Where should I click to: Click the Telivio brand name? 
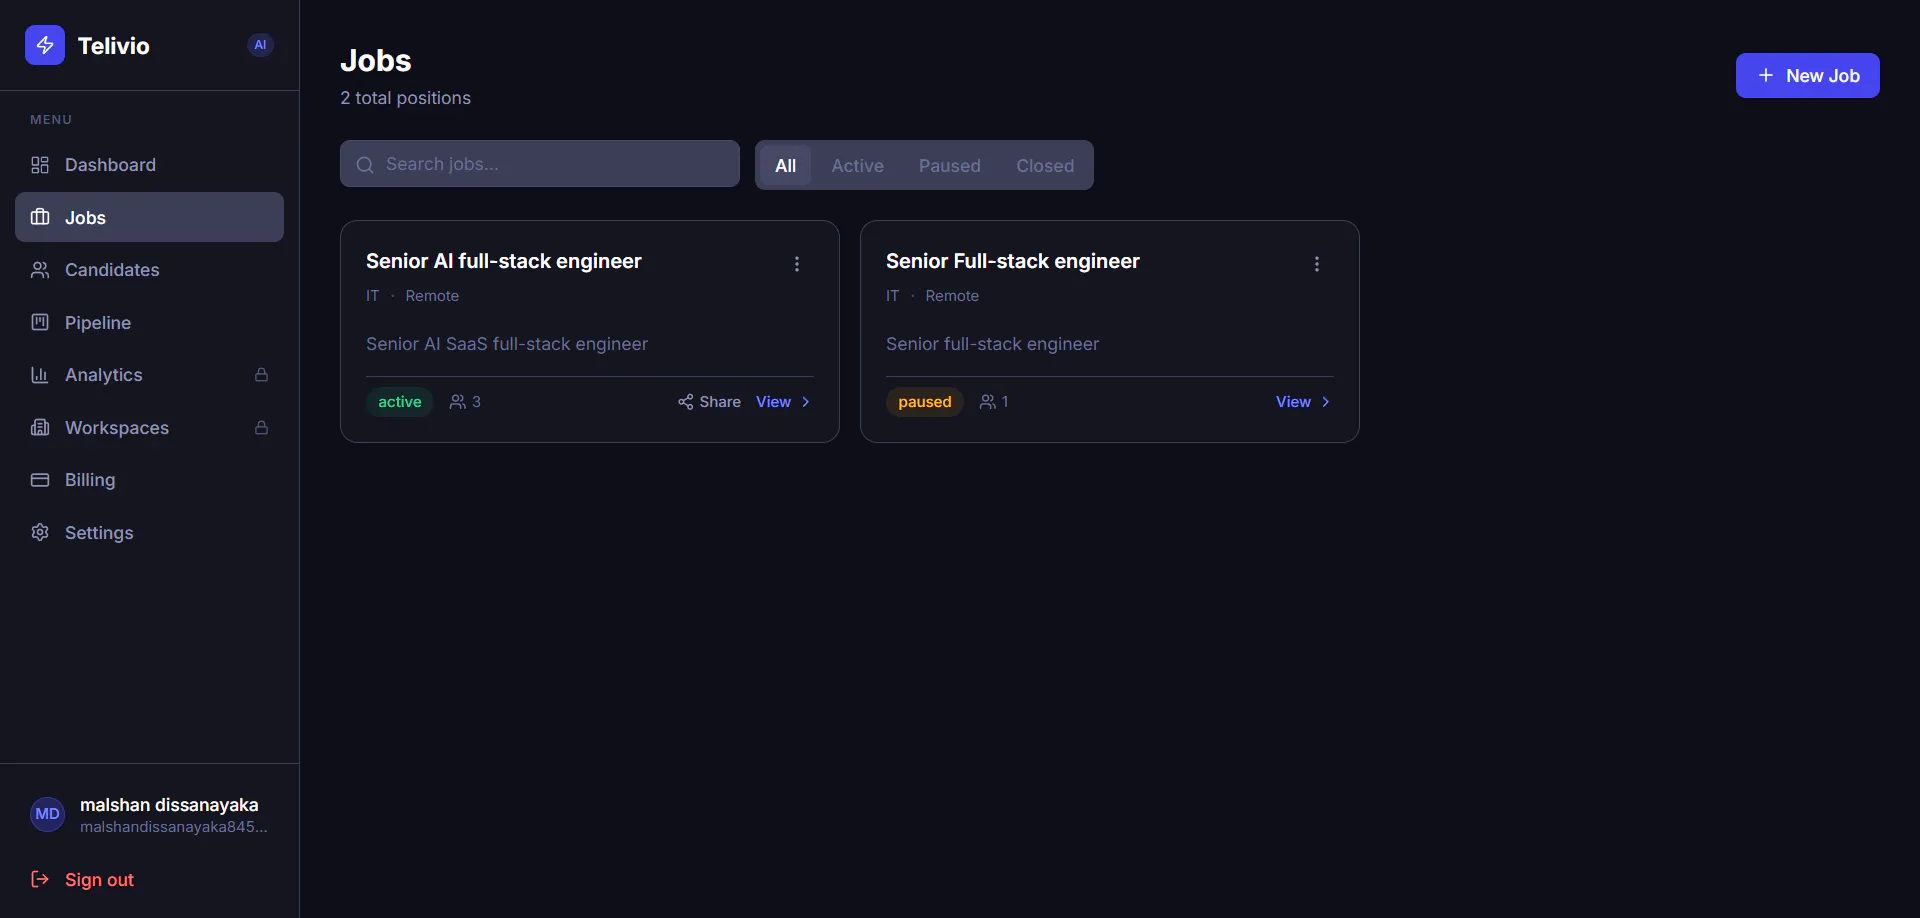point(114,46)
